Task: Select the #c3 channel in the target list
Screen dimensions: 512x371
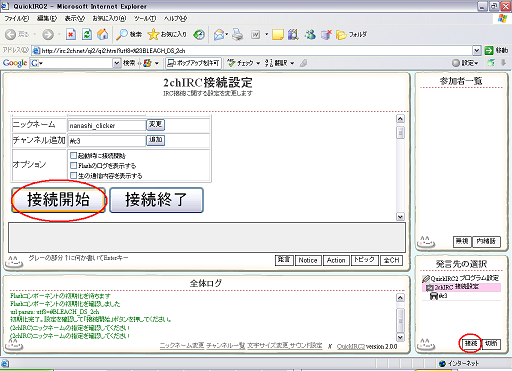Action: click(x=439, y=296)
